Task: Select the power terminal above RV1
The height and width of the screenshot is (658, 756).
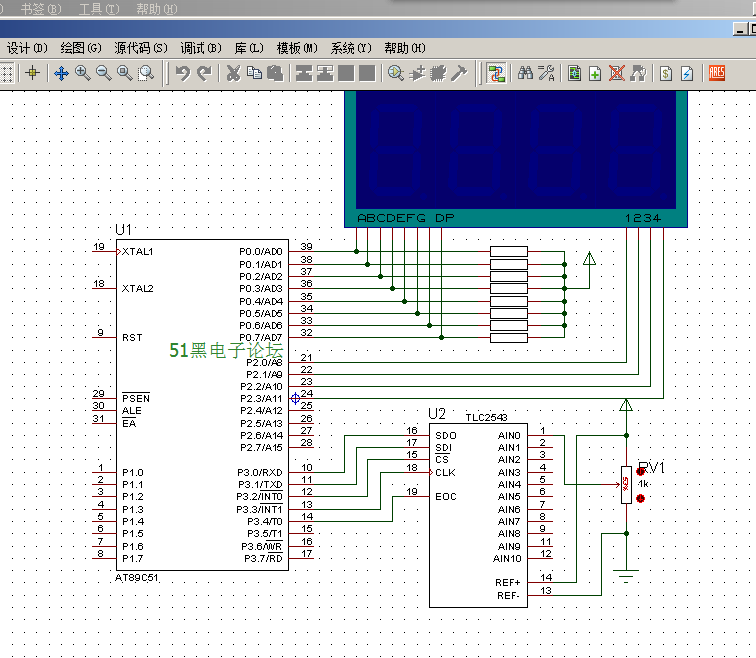Action: click(x=626, y=405)
